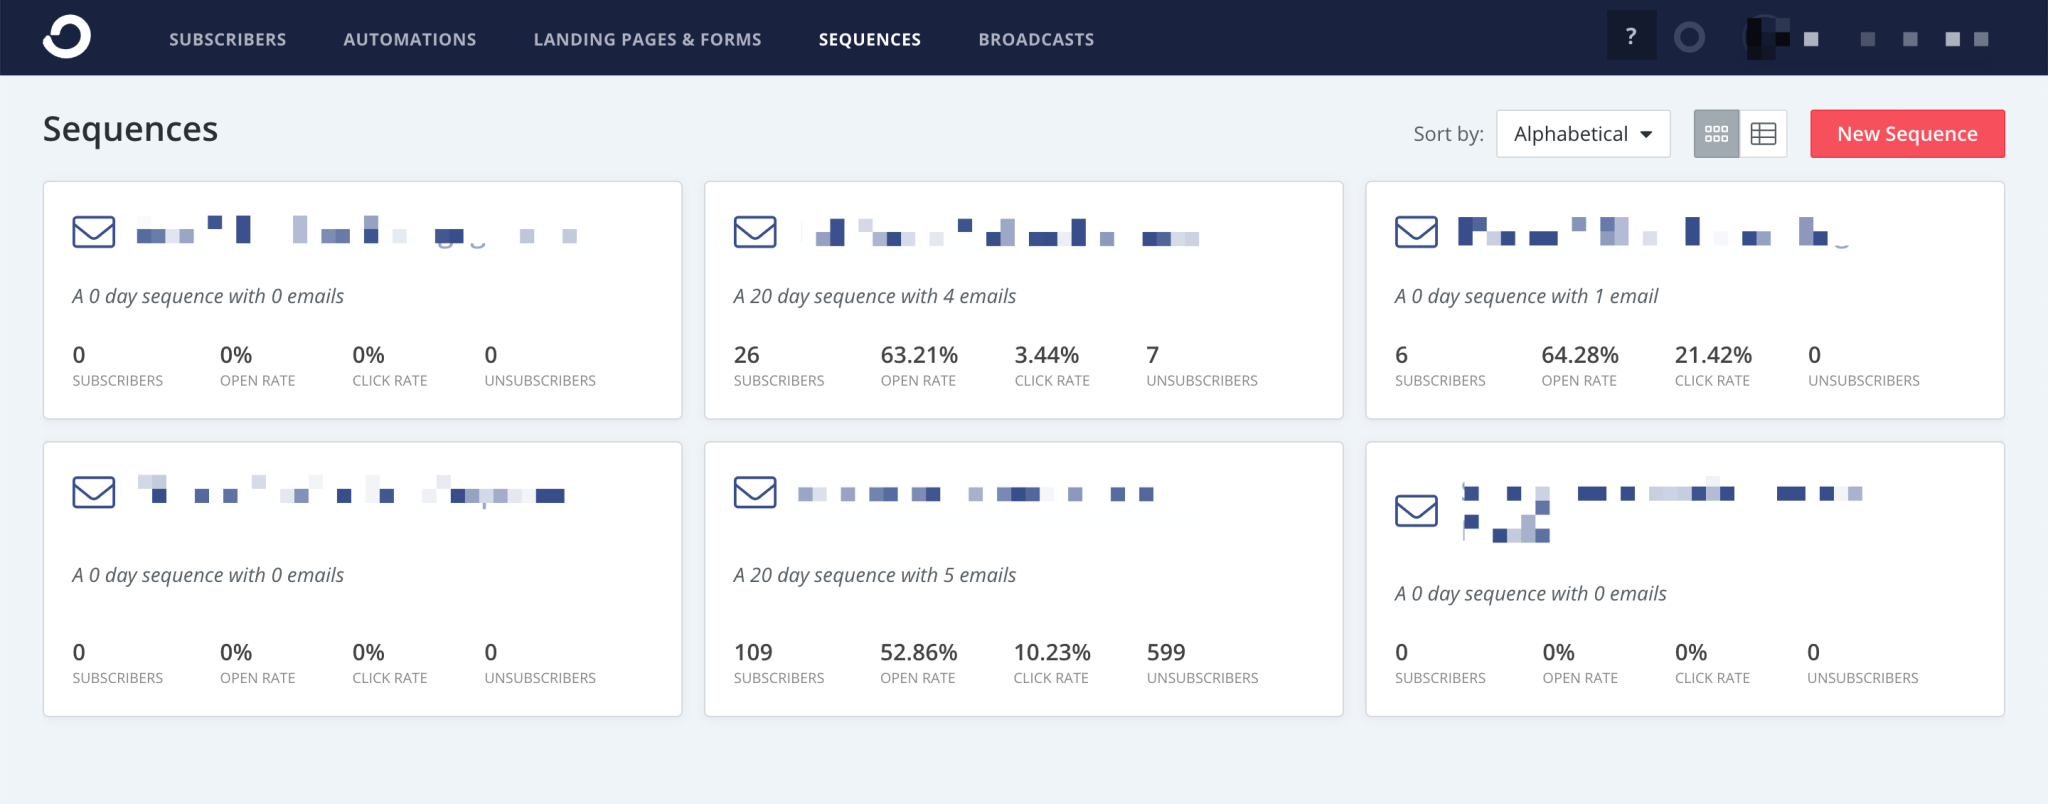Click the Sequences page heading
The width and height of the screenshot is (2048, 804).
click(x=130, y=130)
